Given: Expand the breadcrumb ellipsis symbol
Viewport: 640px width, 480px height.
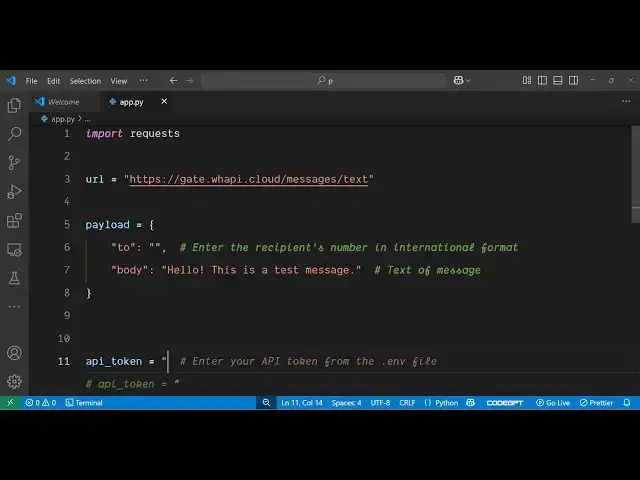Looking at the screenshot, I should (87, 119).
